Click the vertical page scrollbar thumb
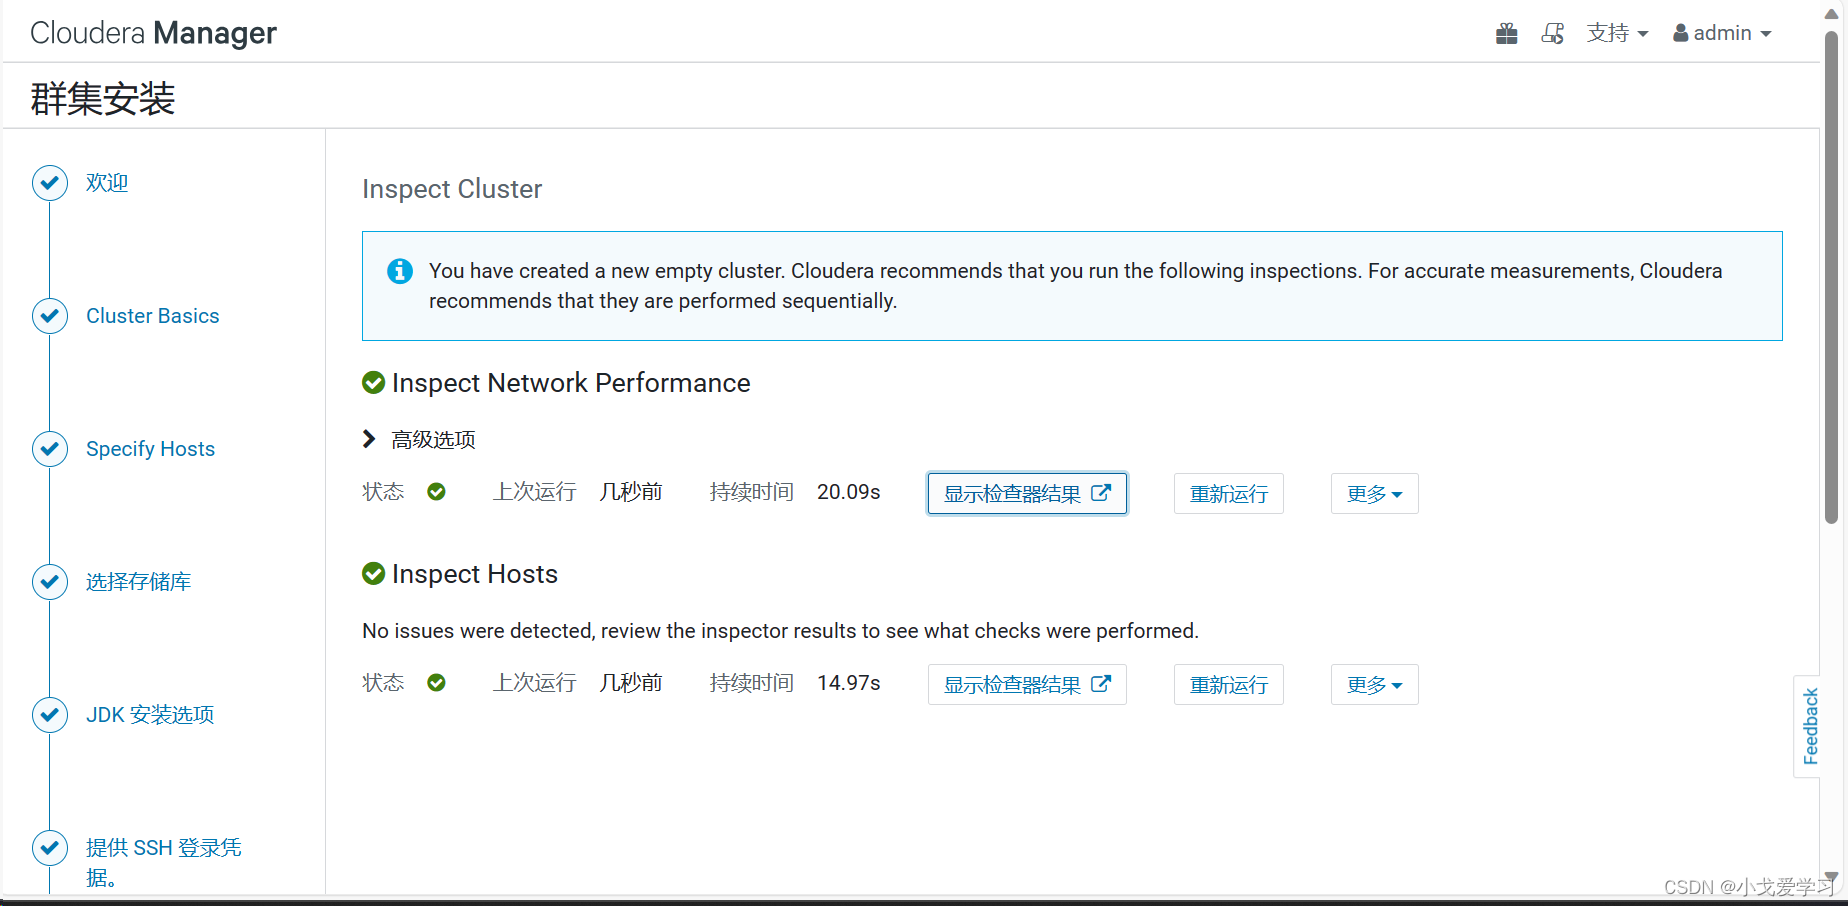Viewport: 1848px width, 906px height. pyautogui.click(x=1832, y=277)
